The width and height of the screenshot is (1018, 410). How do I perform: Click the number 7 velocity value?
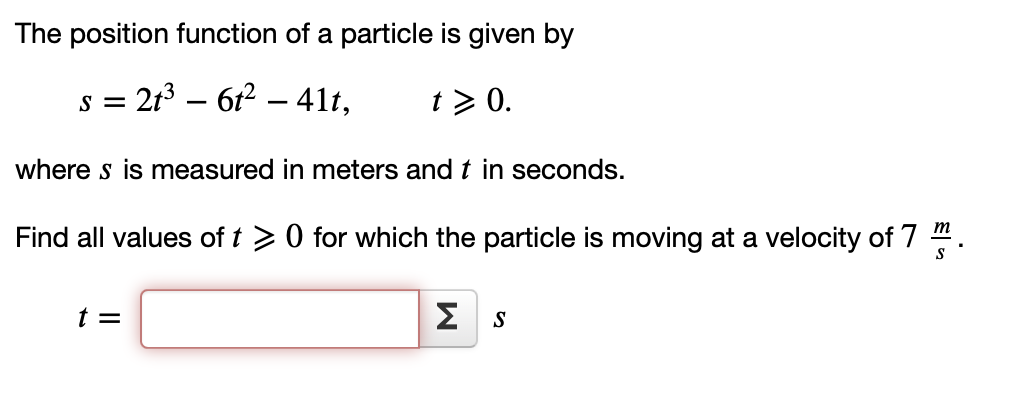click(910, 237)
